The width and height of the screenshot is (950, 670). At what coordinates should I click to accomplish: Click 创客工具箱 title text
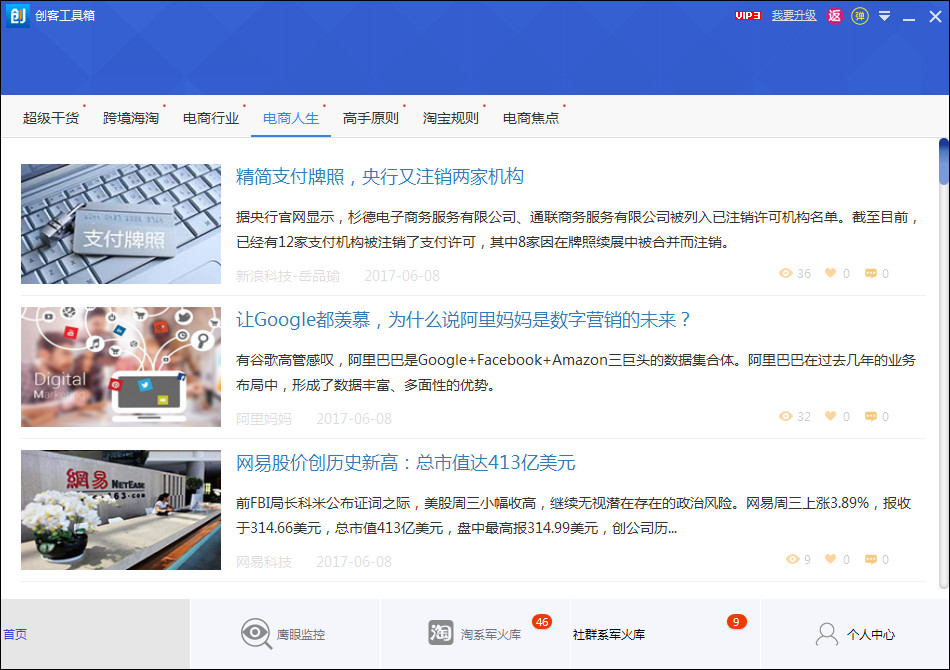pyautogui.click(x=65, y=16)
